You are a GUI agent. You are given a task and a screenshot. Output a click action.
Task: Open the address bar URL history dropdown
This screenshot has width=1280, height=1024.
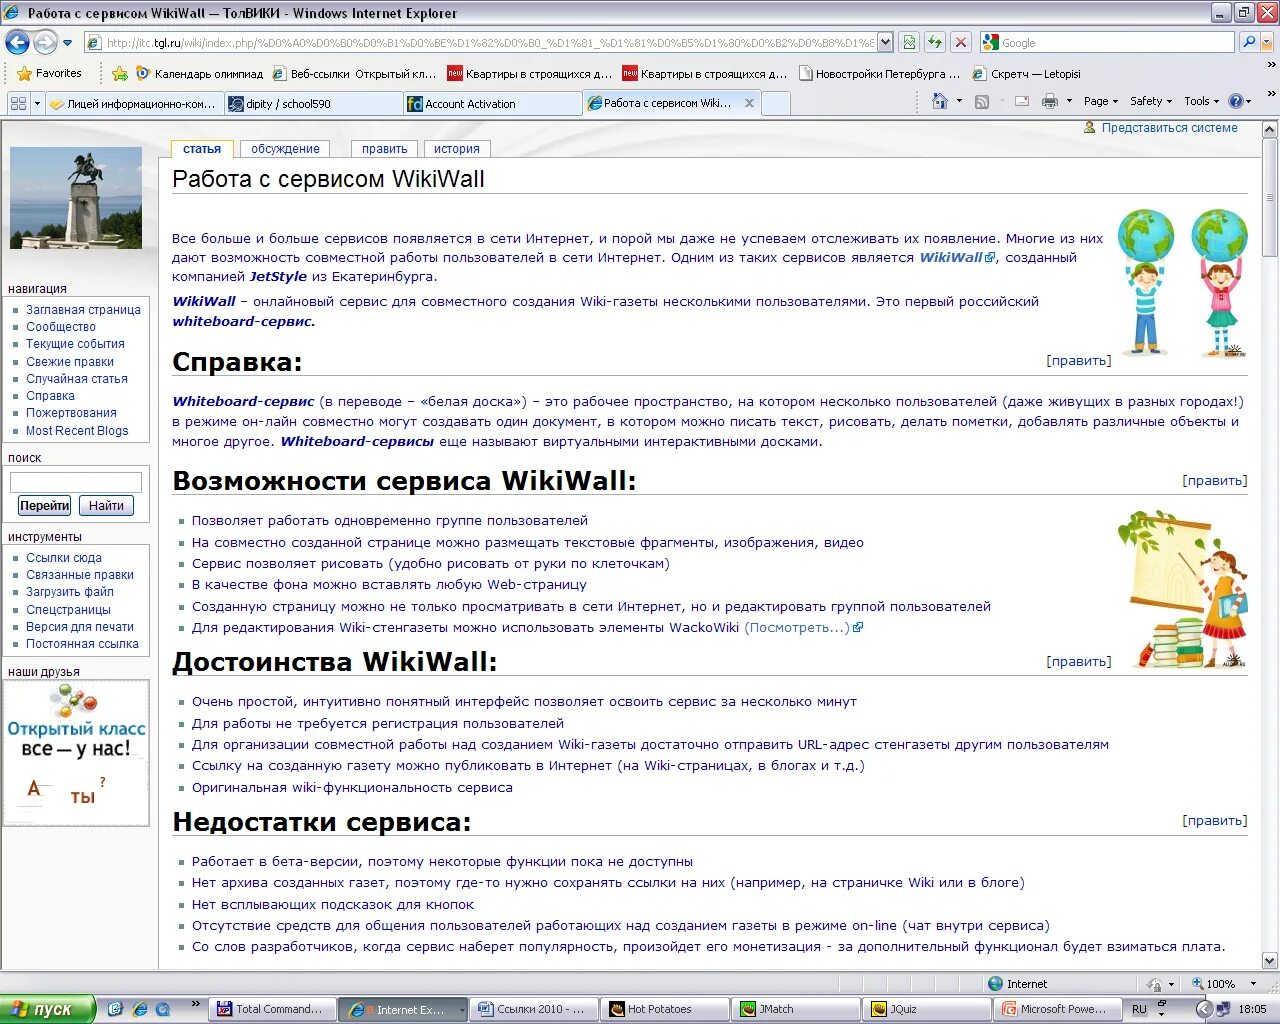(885, 42)
